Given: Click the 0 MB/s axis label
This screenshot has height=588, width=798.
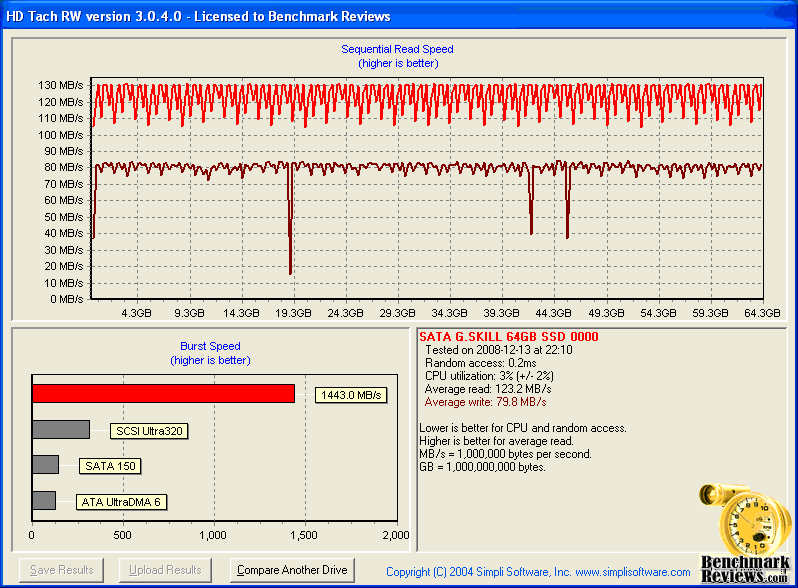Looking at the screenshot, I should (67, 299).
